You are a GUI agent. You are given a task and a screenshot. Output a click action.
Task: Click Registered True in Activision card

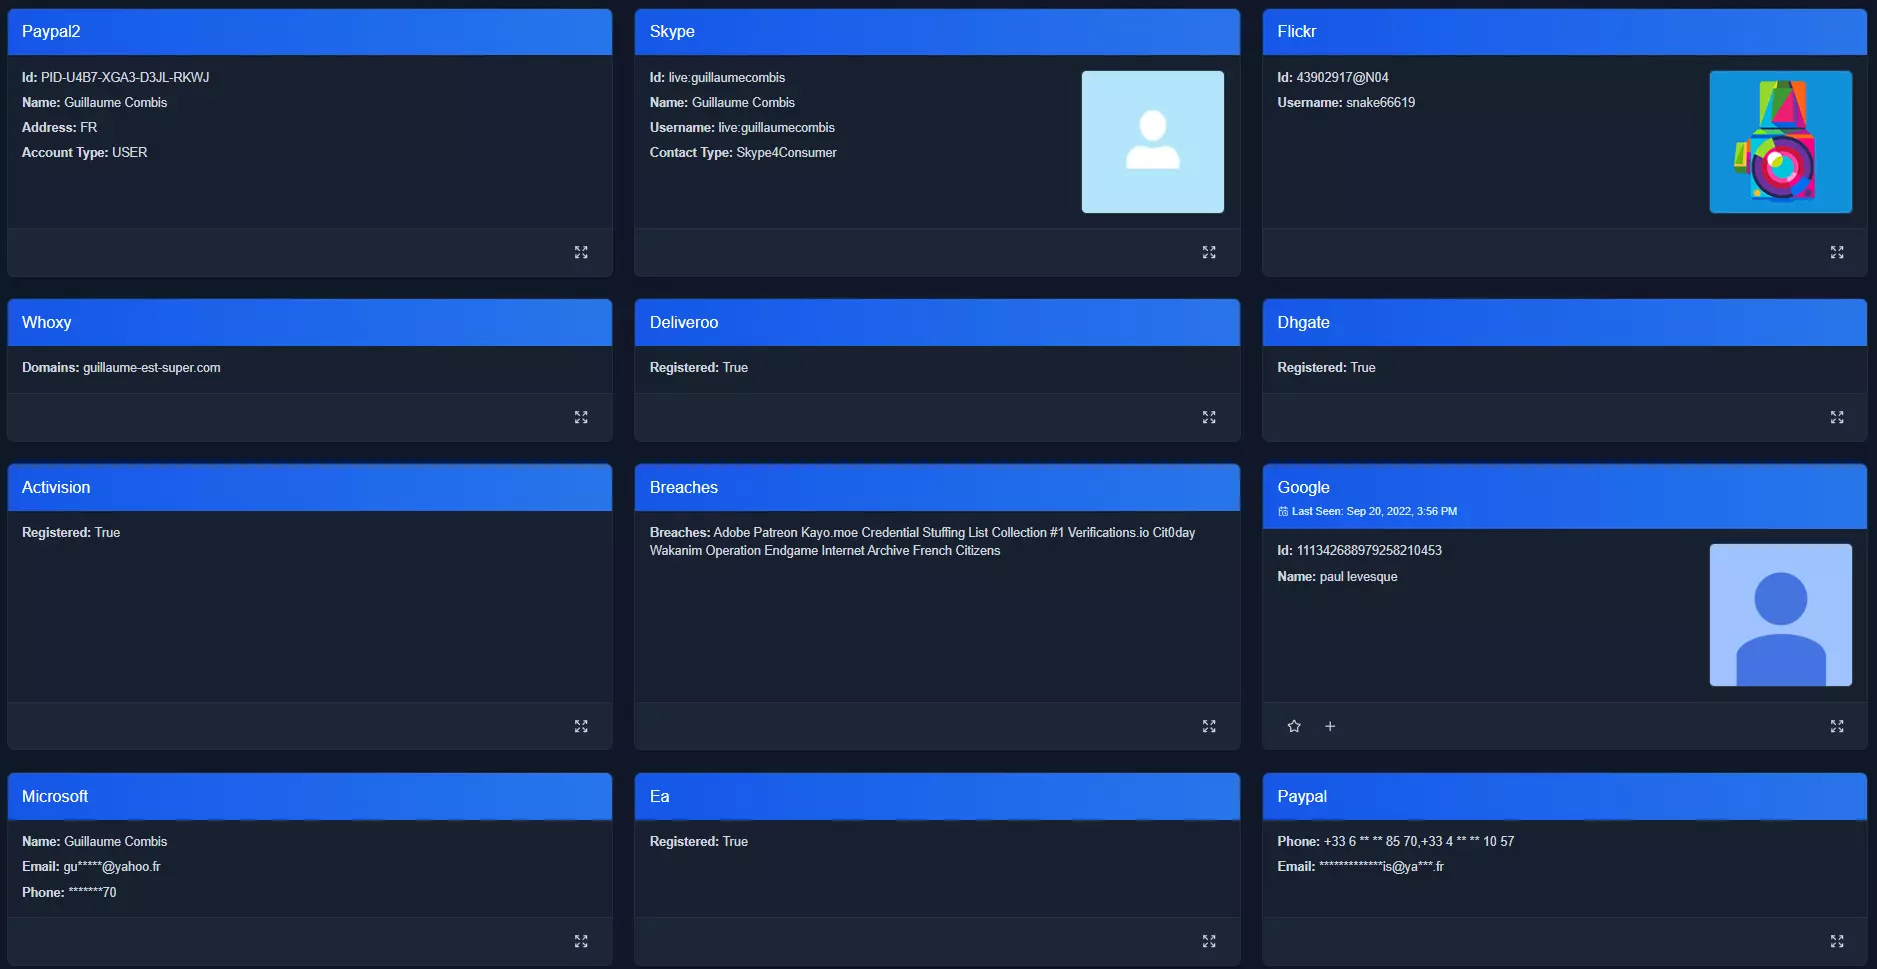[x=71, y=532]
